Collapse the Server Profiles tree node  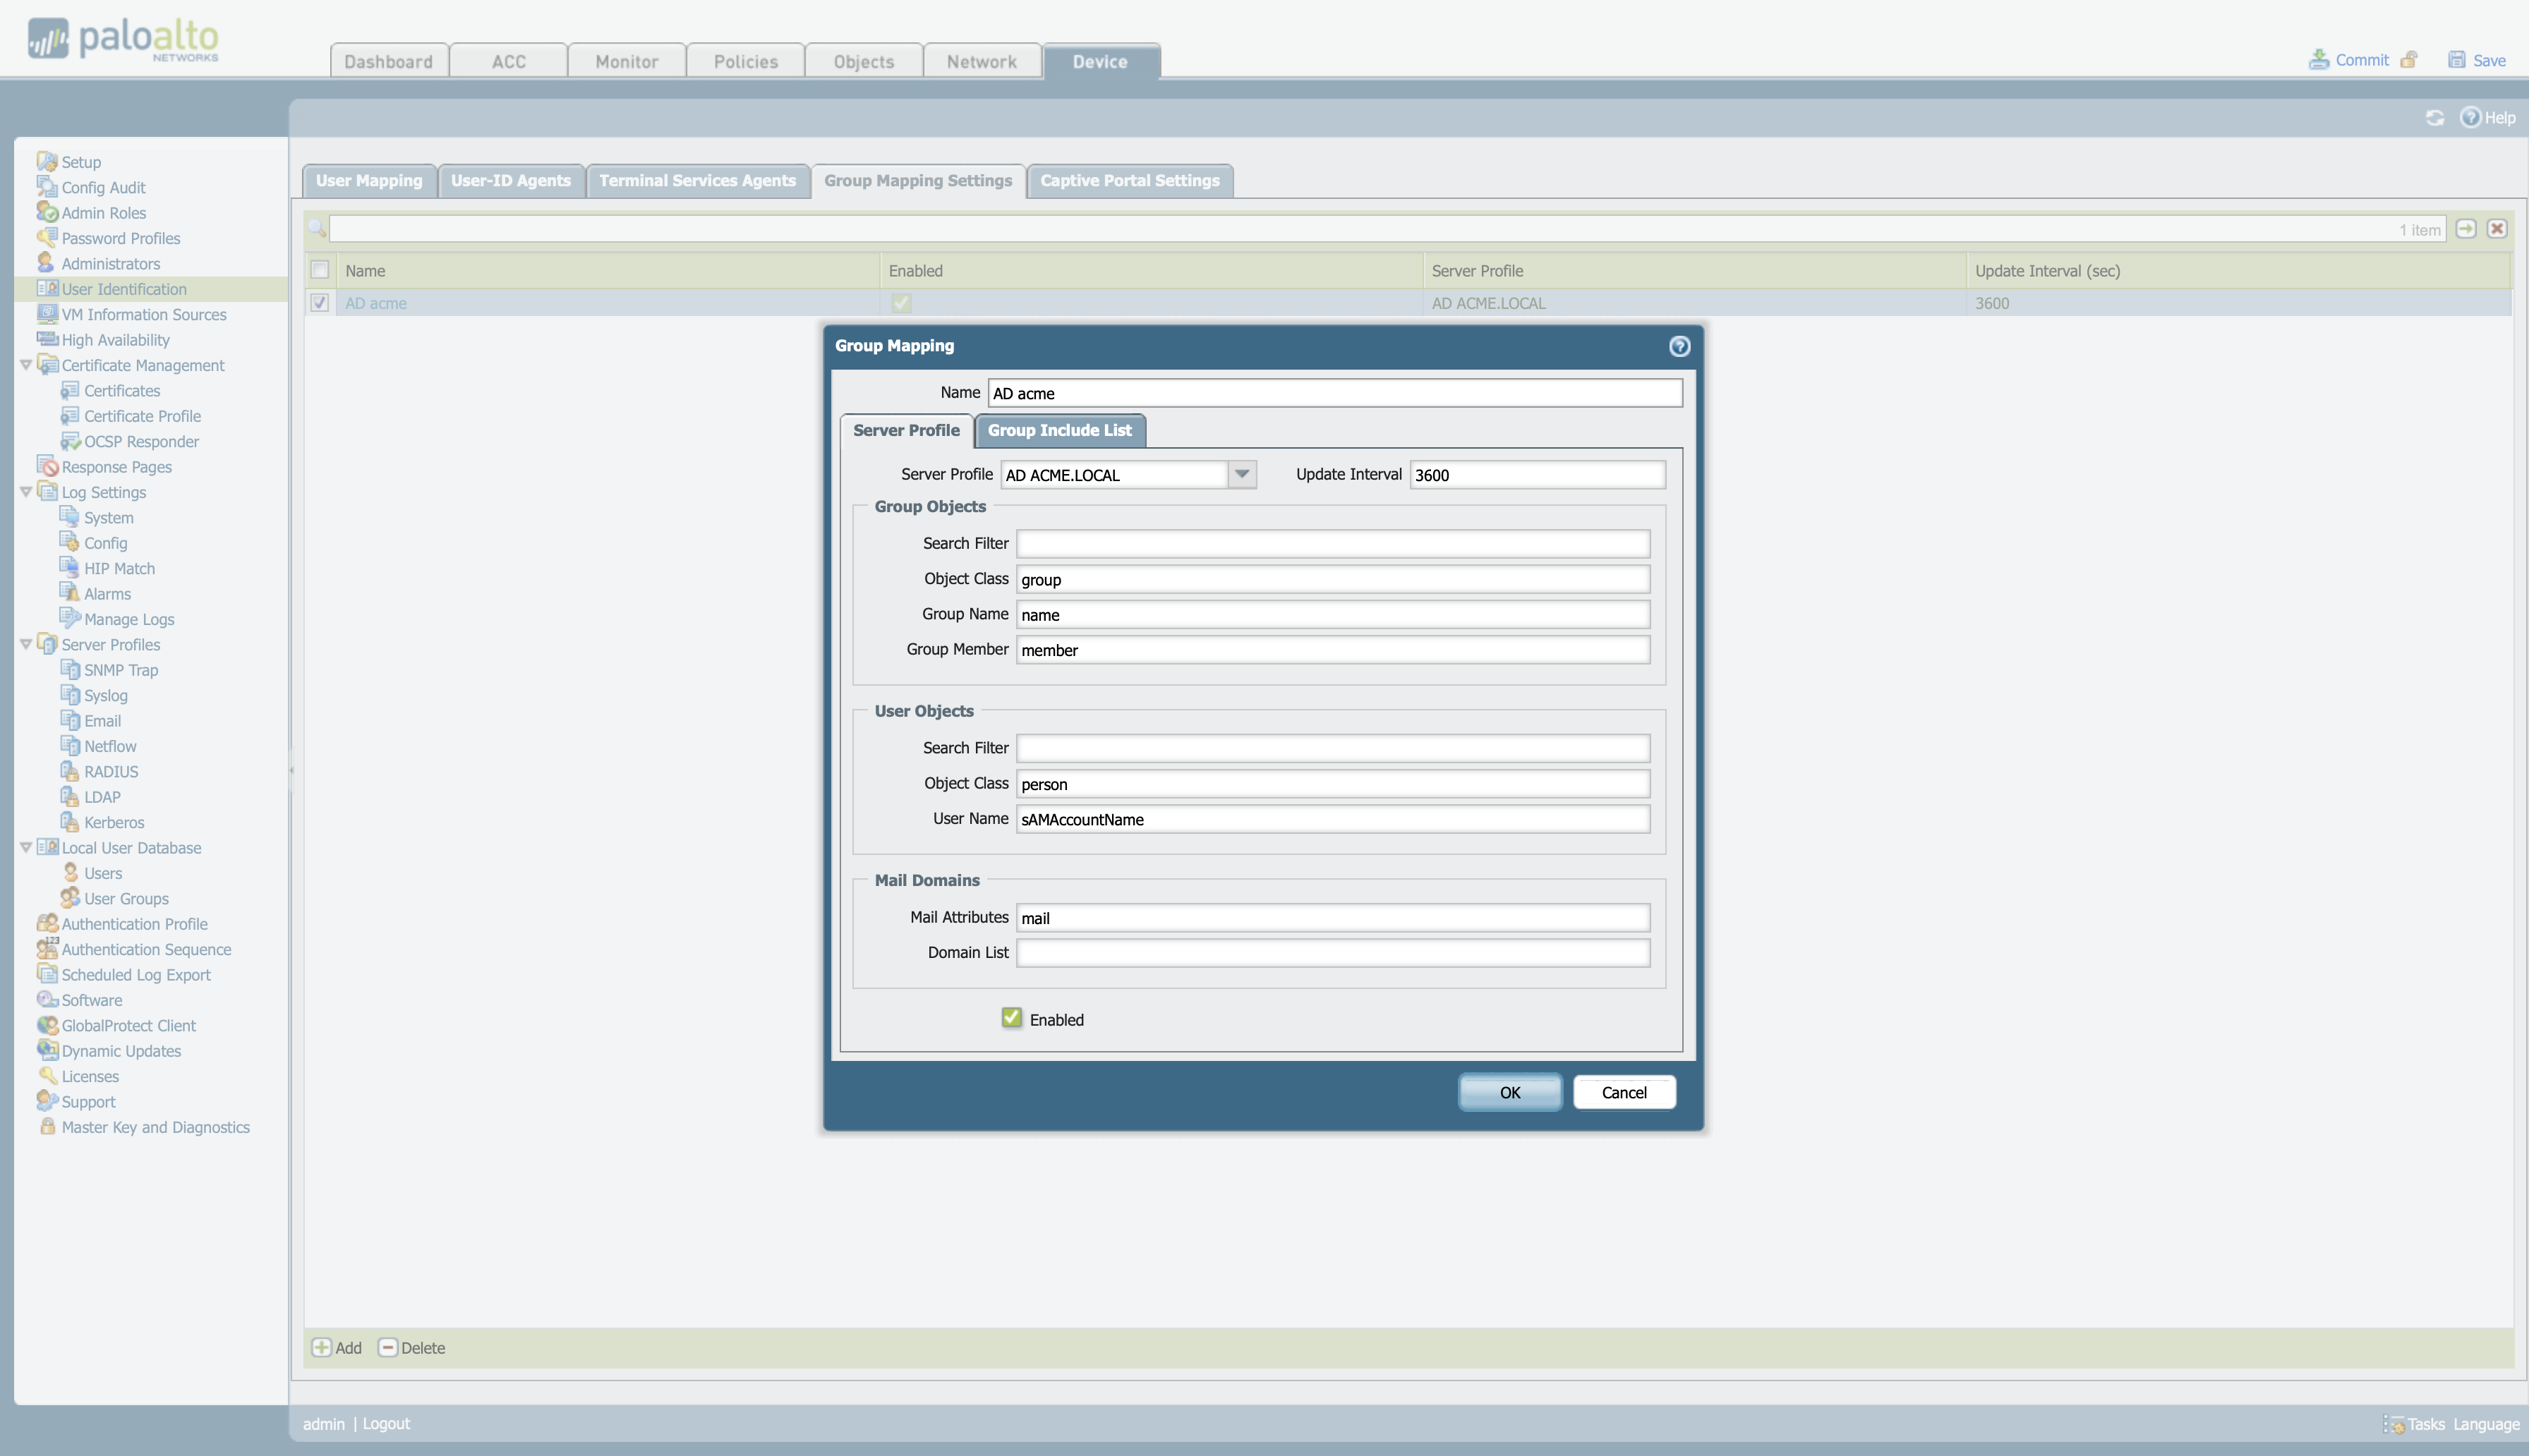pos(26,644)
